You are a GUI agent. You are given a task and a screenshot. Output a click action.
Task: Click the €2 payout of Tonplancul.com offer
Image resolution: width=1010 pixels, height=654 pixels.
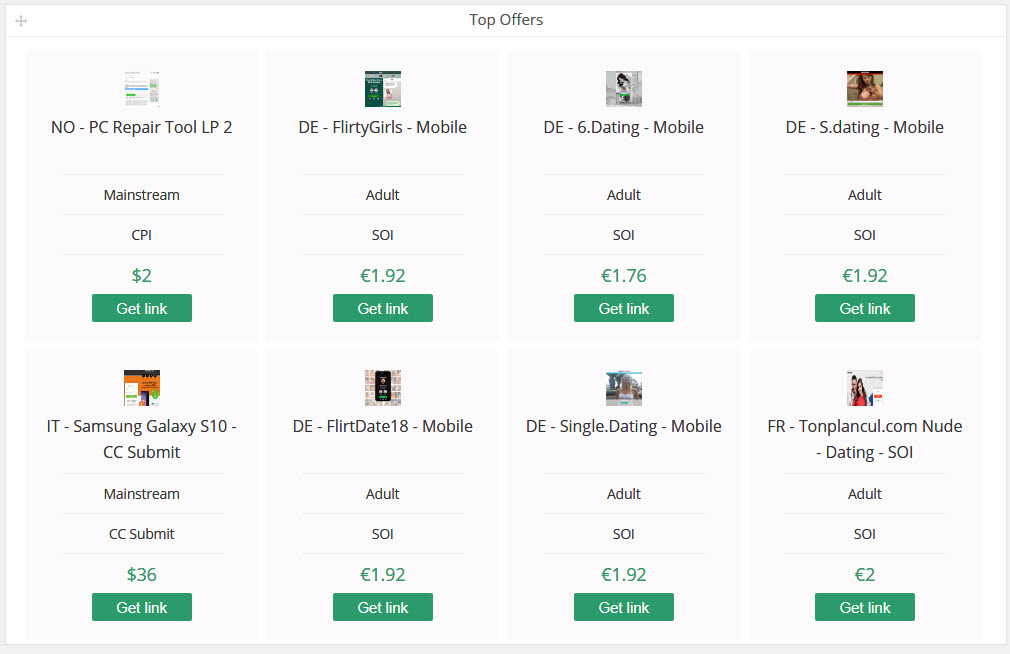click(864, 574)
